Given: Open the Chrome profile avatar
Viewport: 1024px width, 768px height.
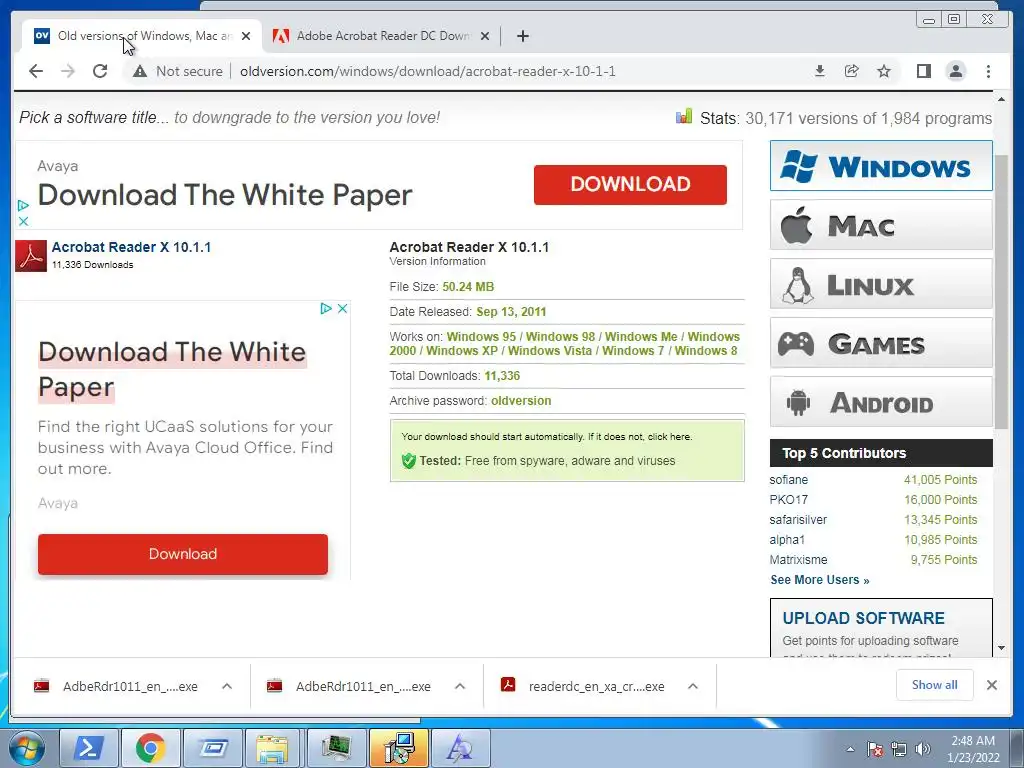Looking at the screenshot, I should point(956,71).
